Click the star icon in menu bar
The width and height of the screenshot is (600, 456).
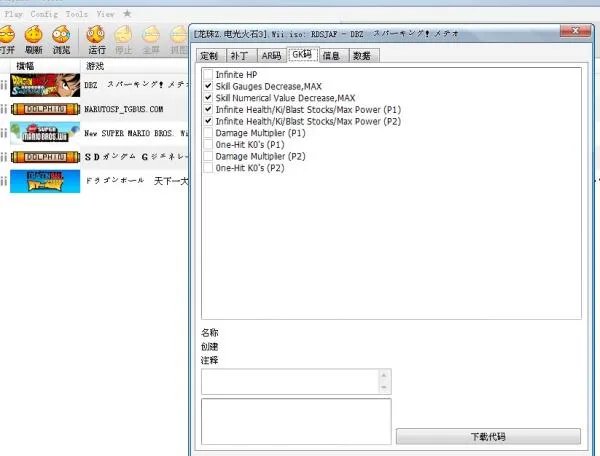point(127,14)
